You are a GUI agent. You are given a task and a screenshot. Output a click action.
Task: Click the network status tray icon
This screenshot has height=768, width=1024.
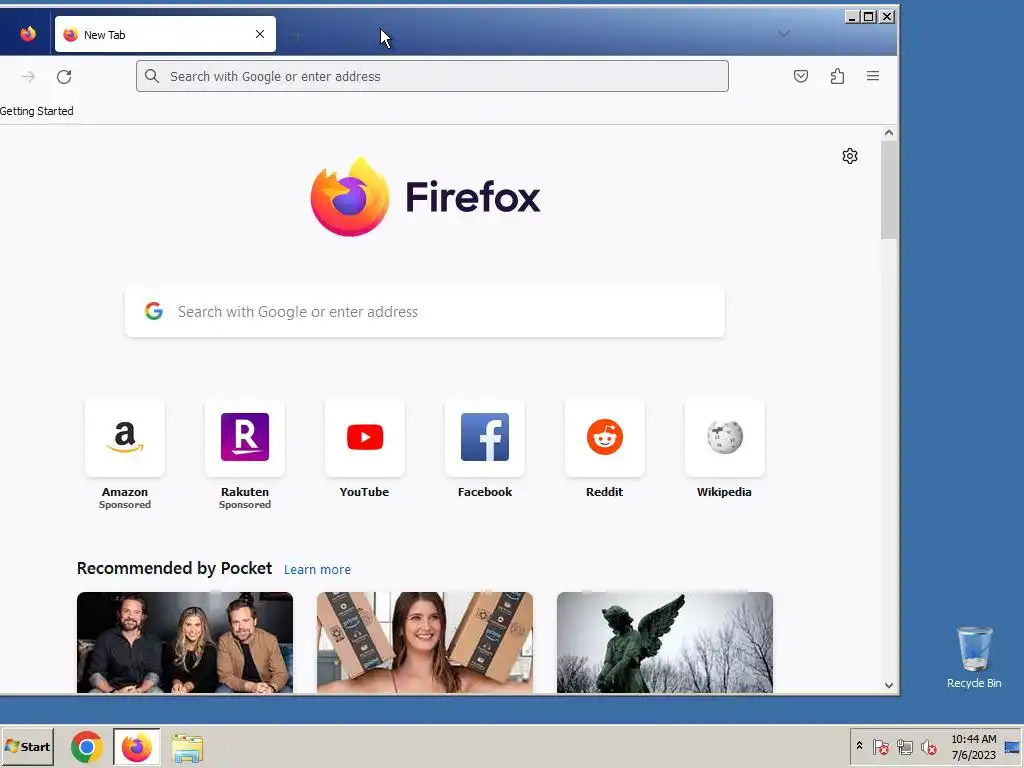904,746
